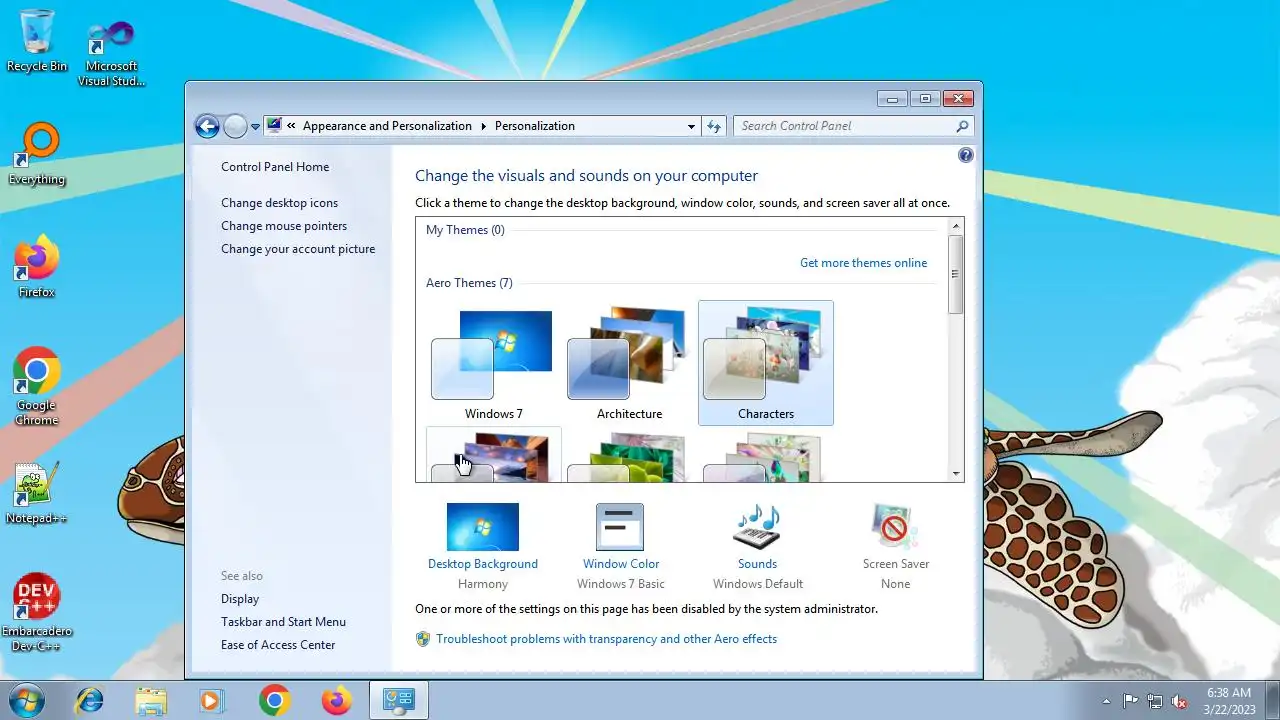Select the Characters theme

click(x=765, y=363)
